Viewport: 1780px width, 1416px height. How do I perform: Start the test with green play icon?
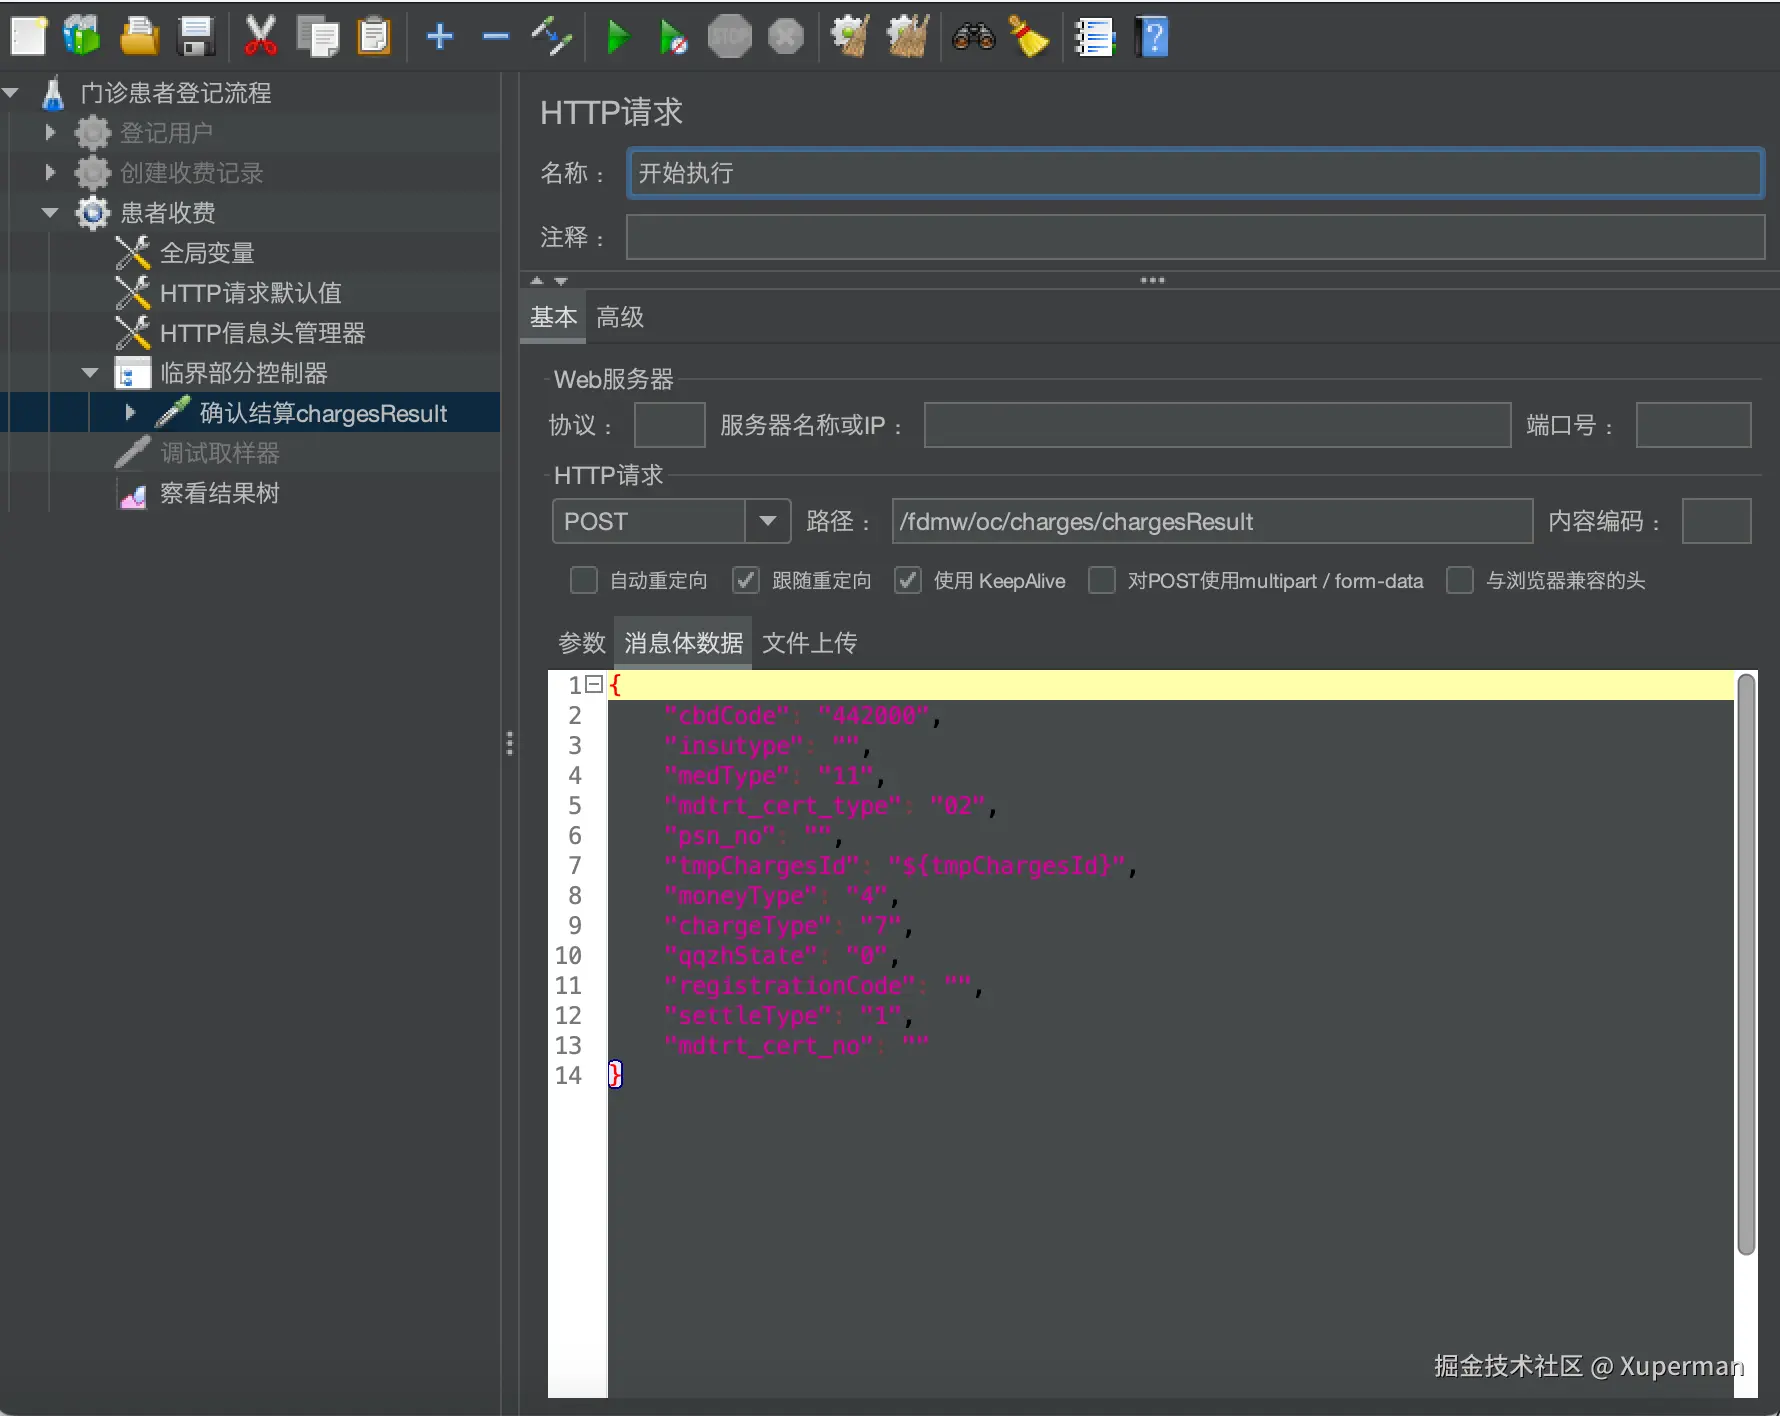[x=619, y=37]
